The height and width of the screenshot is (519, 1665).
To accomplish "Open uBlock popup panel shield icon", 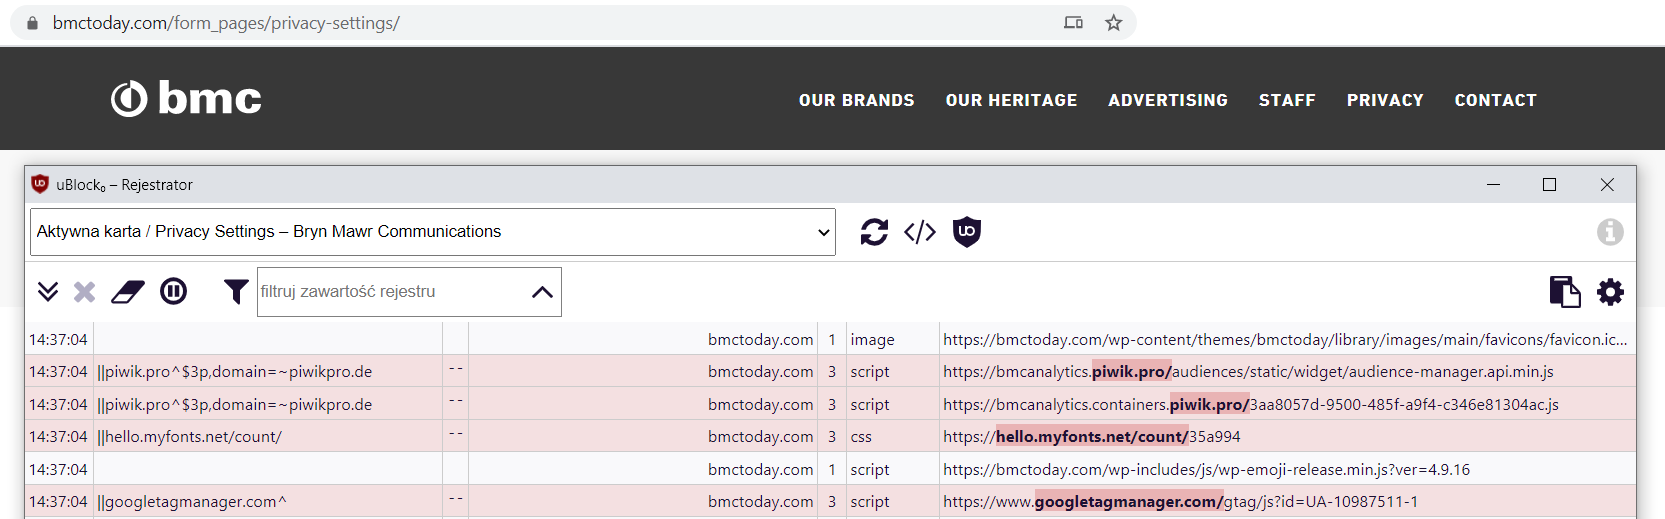I will coord(967,232).
